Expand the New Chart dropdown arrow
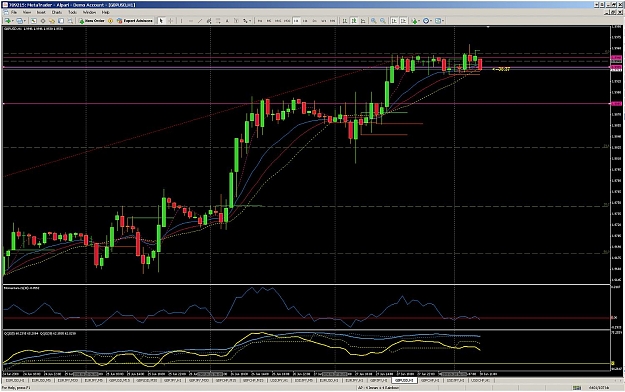Screen dimensions: 625x392 point(13,21)
